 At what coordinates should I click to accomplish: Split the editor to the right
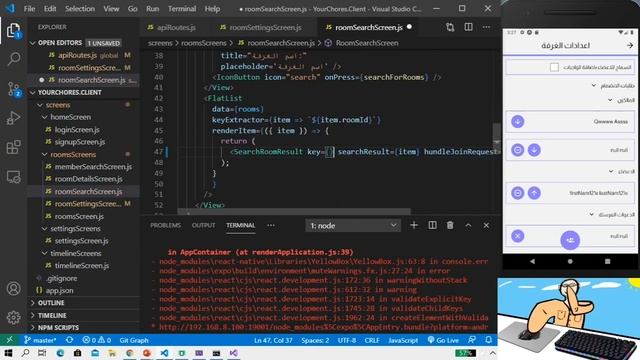coord(469,27)
